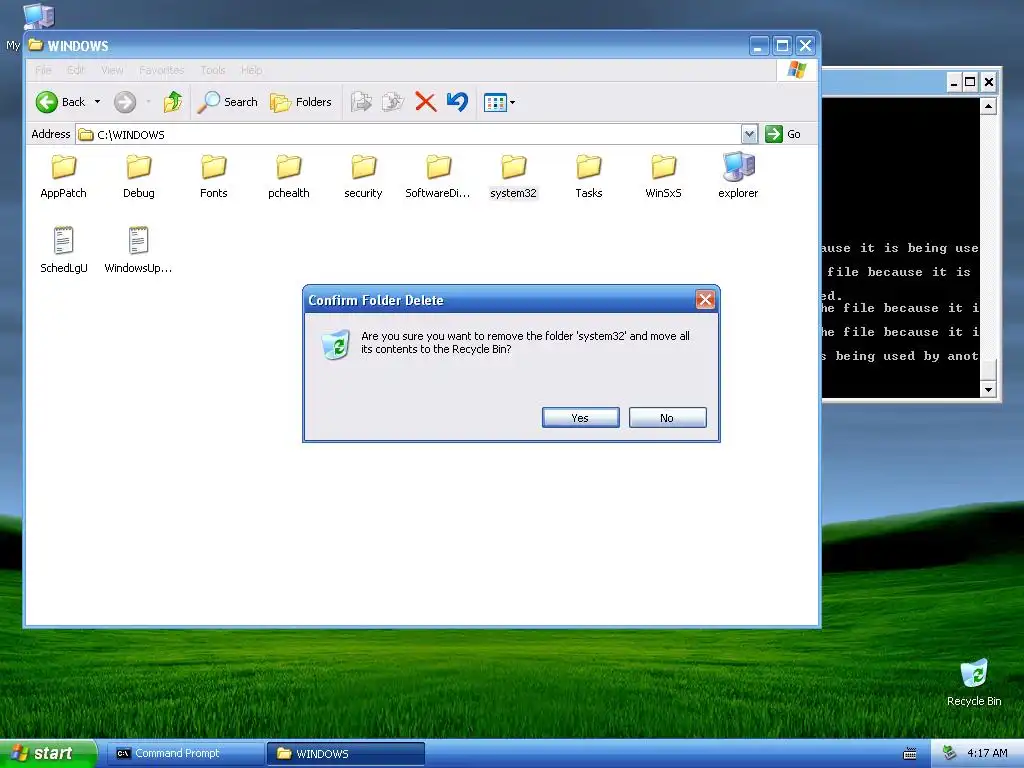Click the system tray network icon
Screen dimensions: 1024x768
coord(950,753)
